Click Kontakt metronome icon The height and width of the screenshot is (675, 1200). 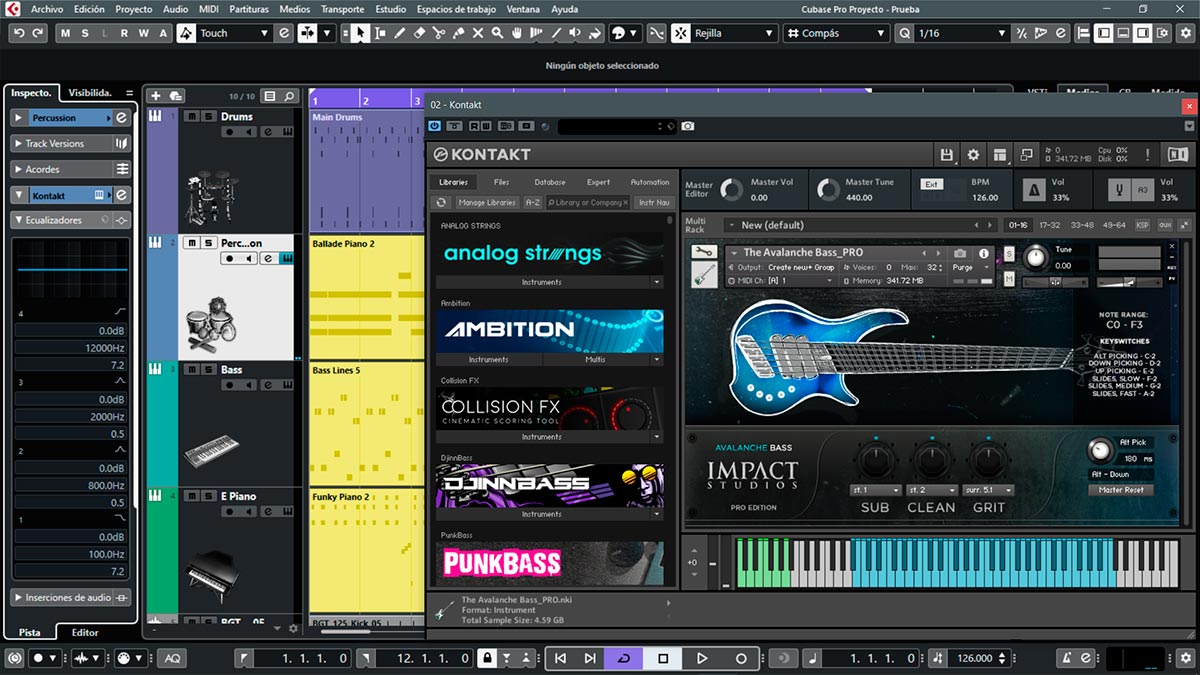(1033, 189)
